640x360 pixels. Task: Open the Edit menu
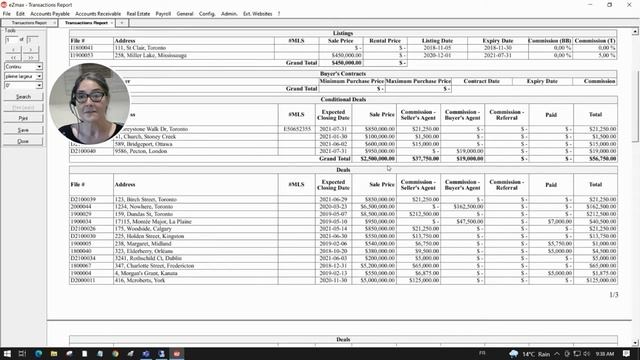point(20,13)
